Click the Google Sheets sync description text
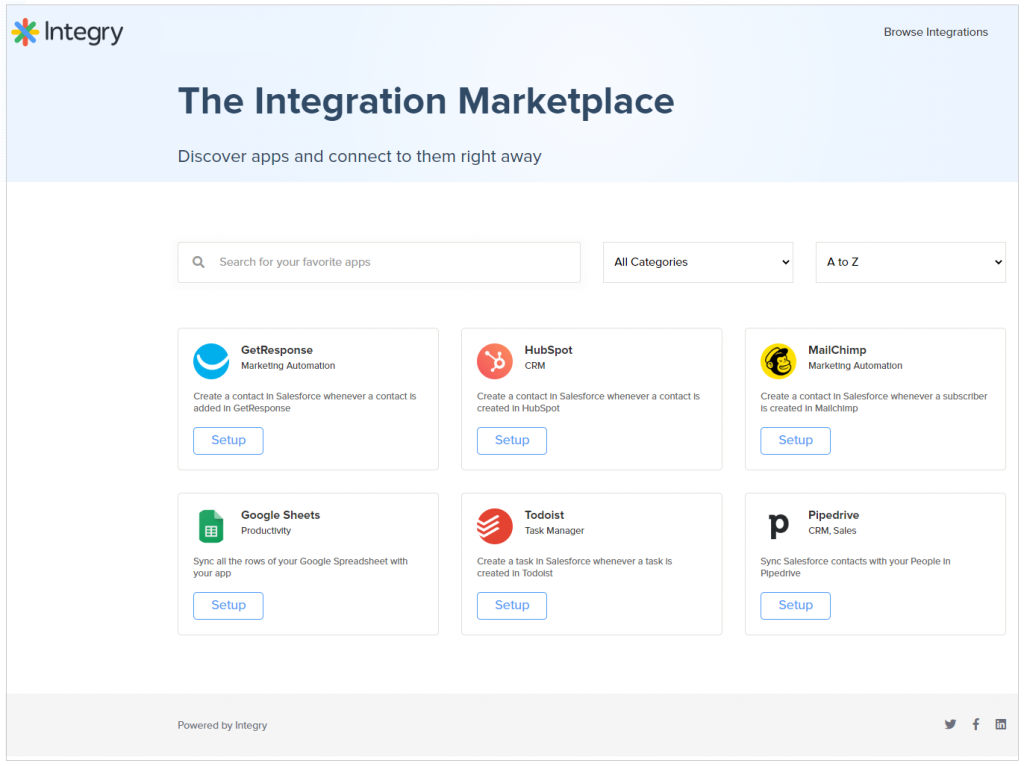The height and width of the screenshot is (766, 1024). click(x=300, y=567)
